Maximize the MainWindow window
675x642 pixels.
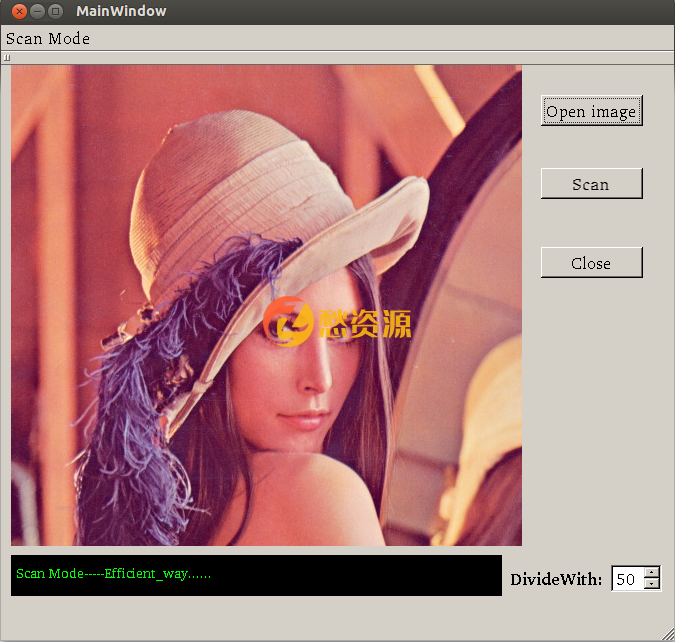pyautogui.click(x=56, y=11)
